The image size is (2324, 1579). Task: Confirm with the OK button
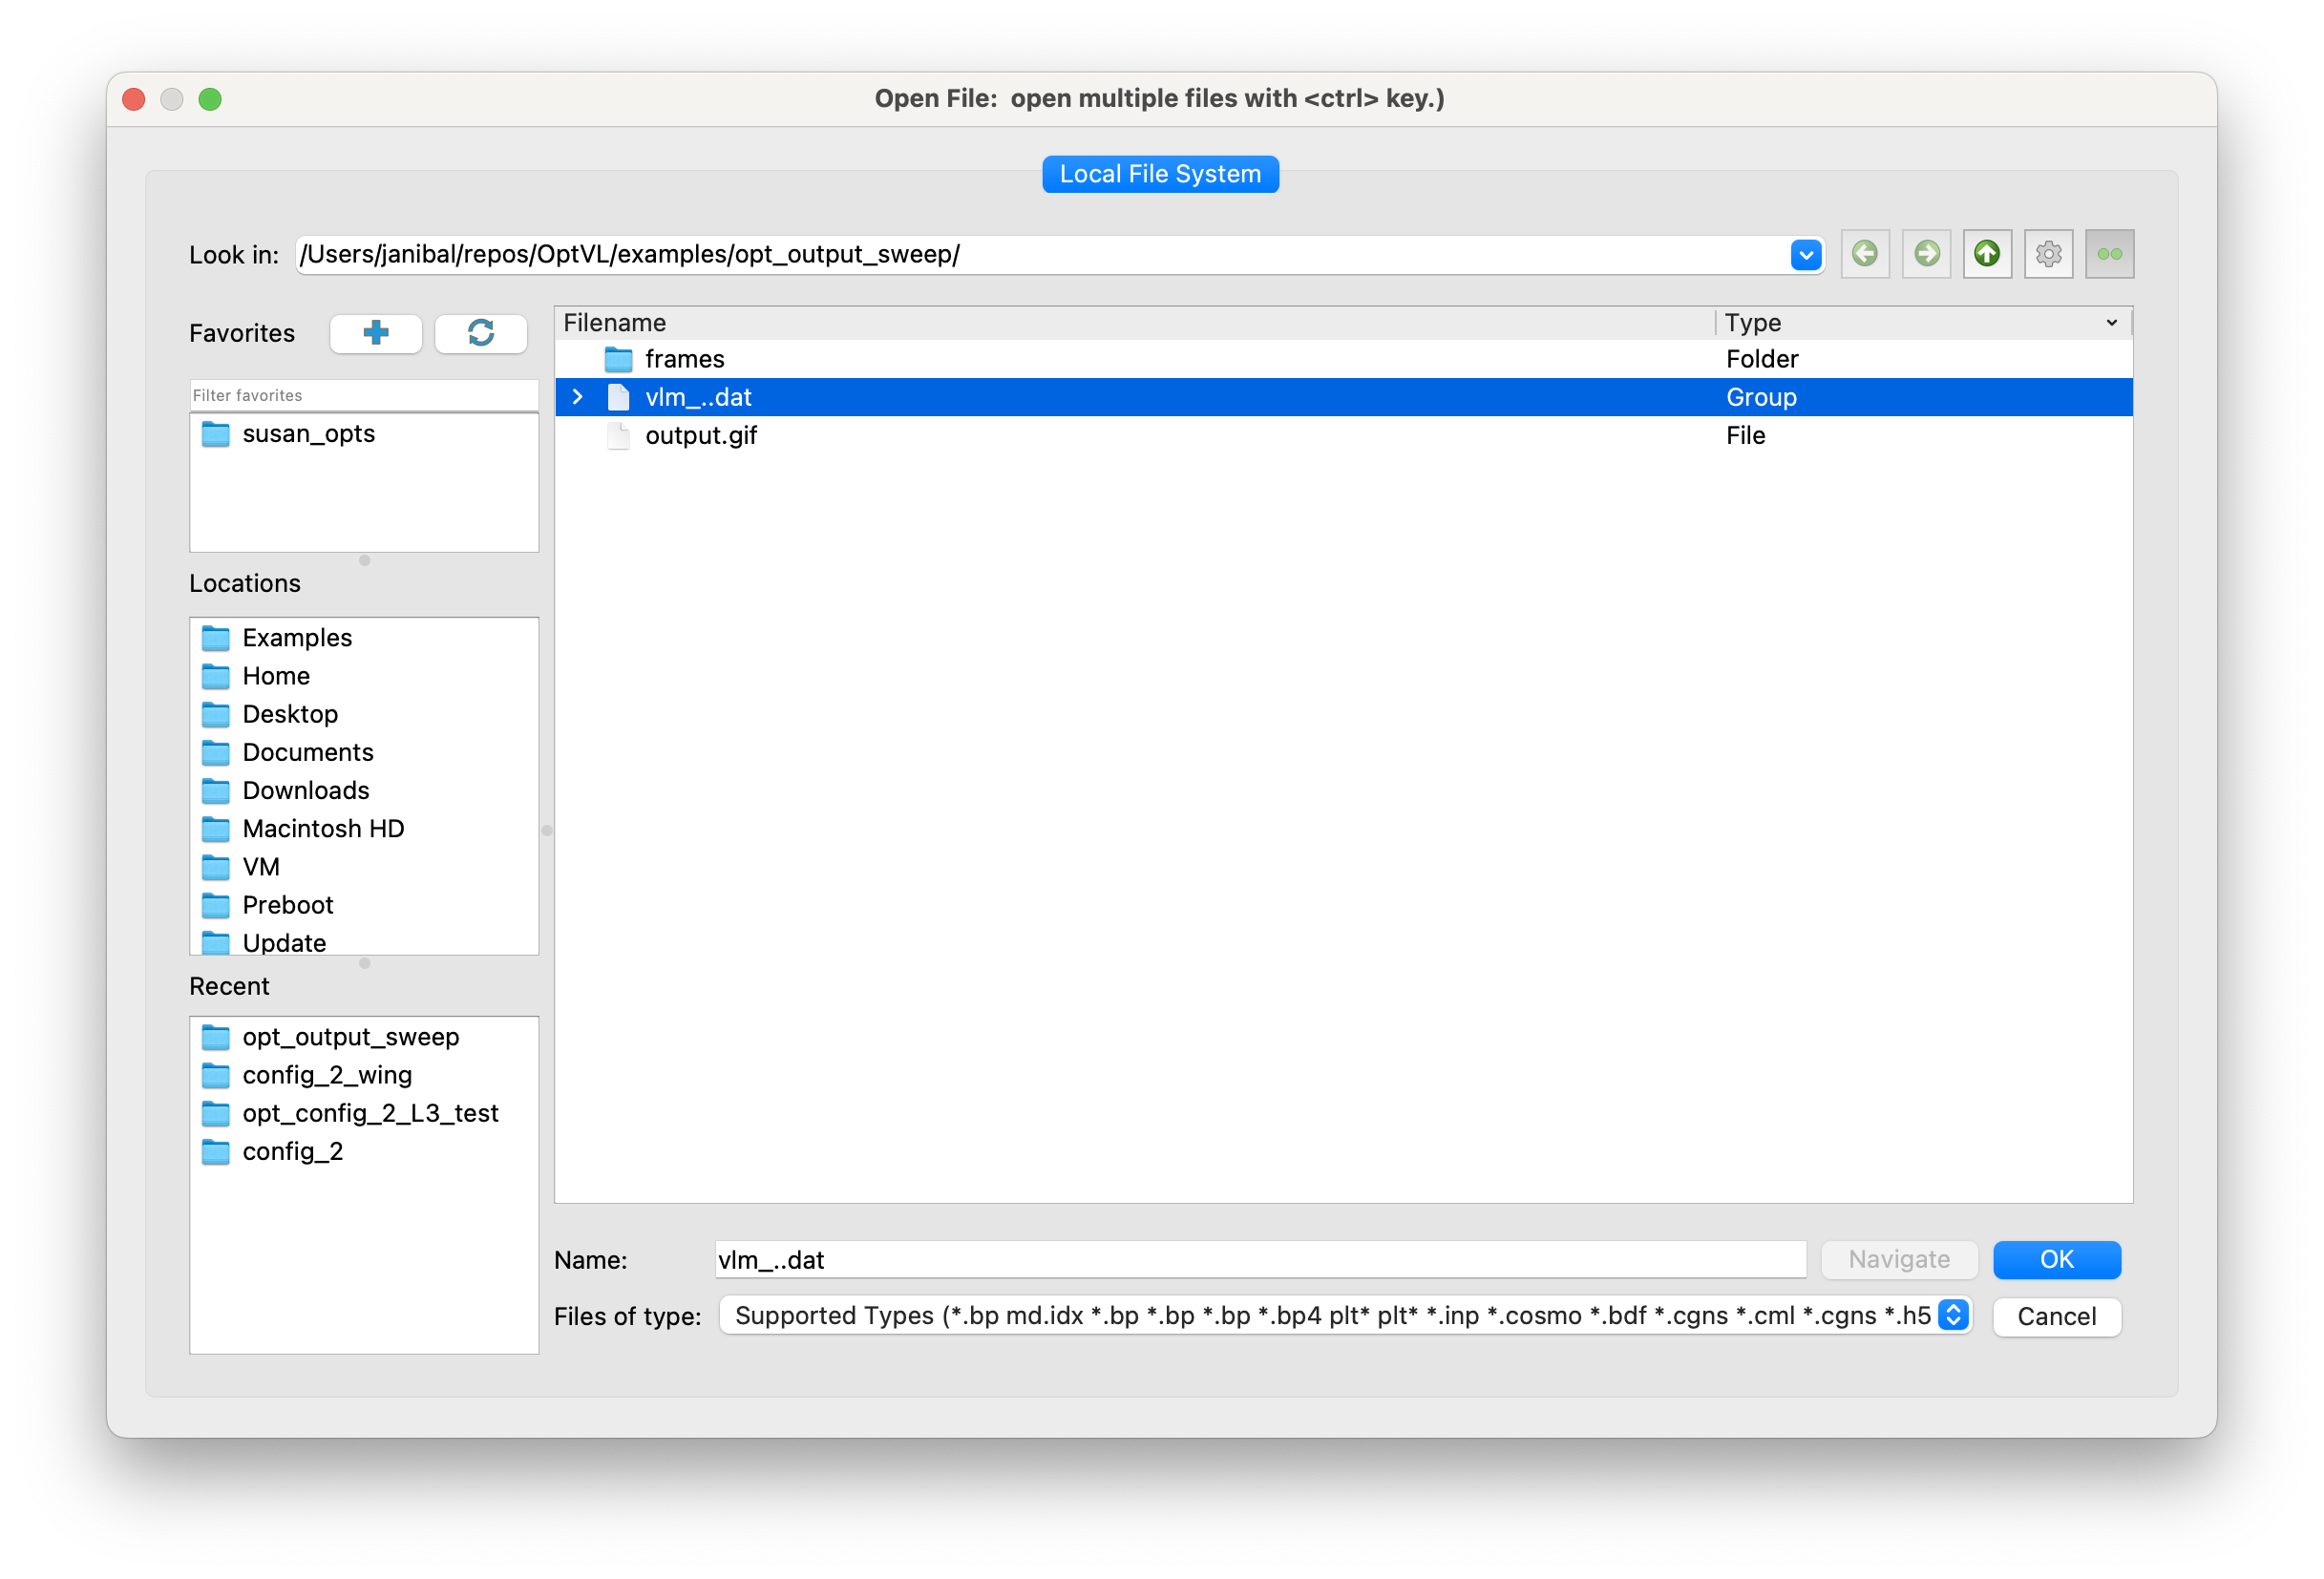pos(2056,1259)
